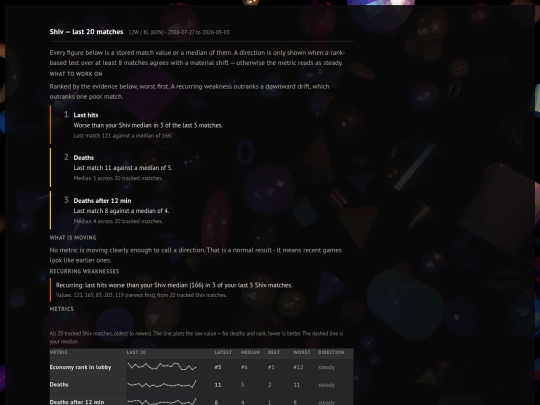The image size is (540, 405).
Task: Select the 'METRICS' section label
Action: [62, 309]
